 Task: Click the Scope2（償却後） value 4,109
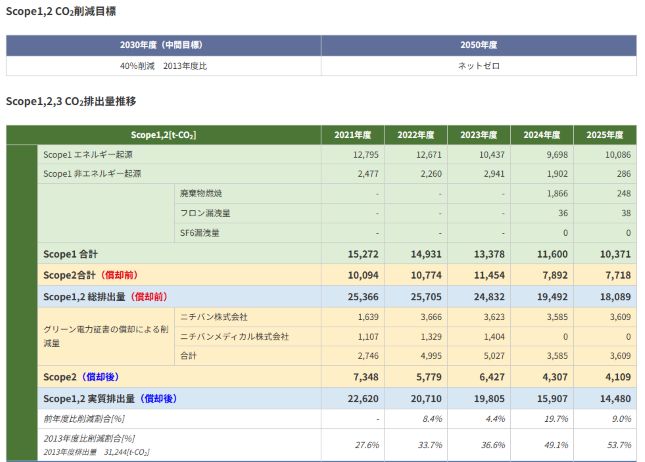[618, 377]
